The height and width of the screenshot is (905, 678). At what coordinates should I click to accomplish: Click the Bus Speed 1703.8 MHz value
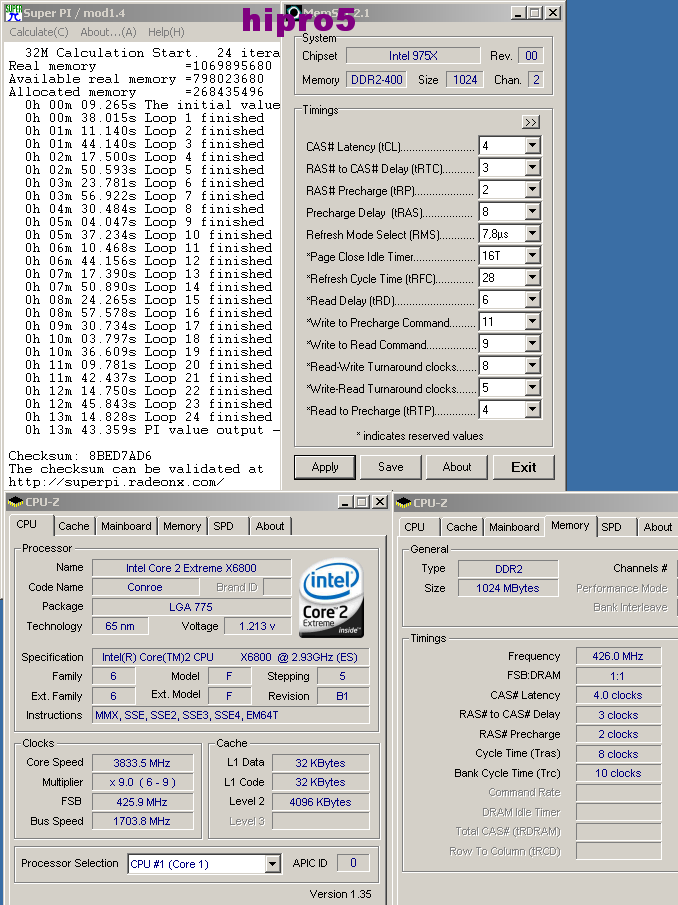[x=142, y=821]
